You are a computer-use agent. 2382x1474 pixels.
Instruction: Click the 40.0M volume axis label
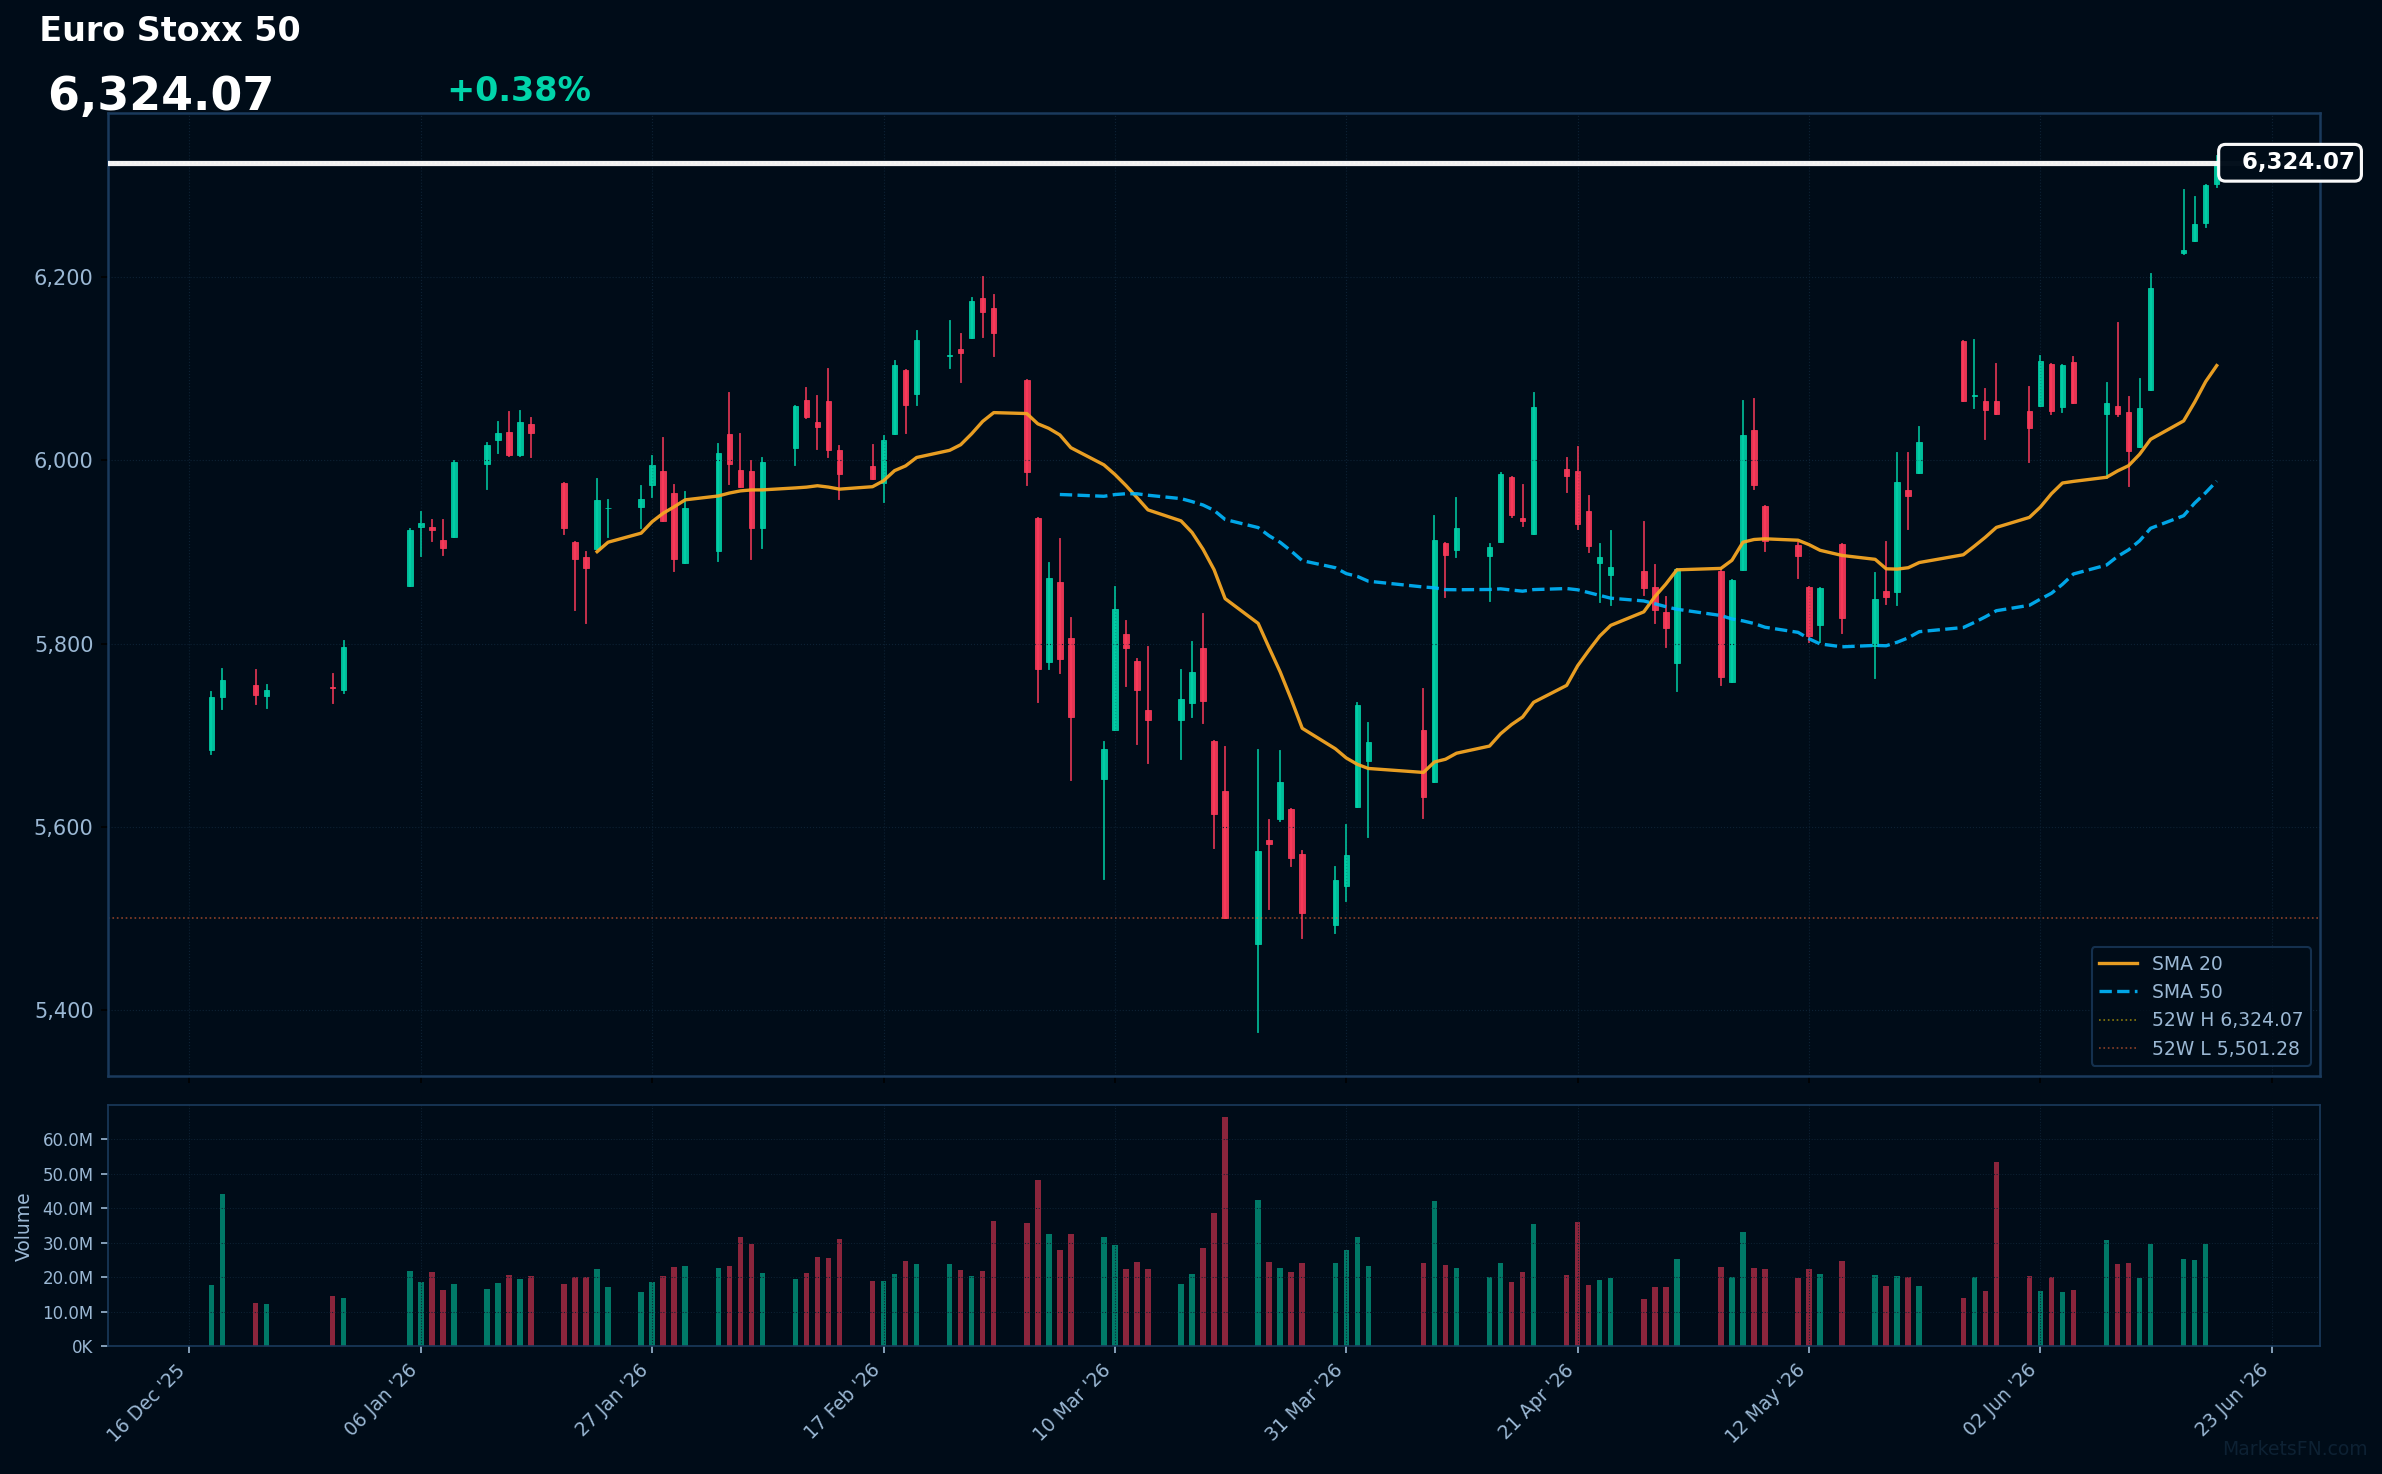(68, 1209)
